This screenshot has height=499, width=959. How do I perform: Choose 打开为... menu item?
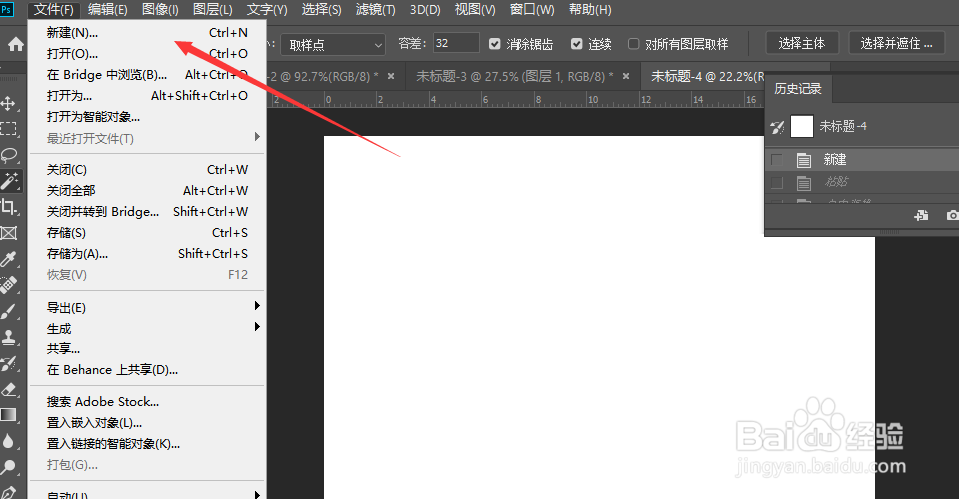tap(147, 95)
